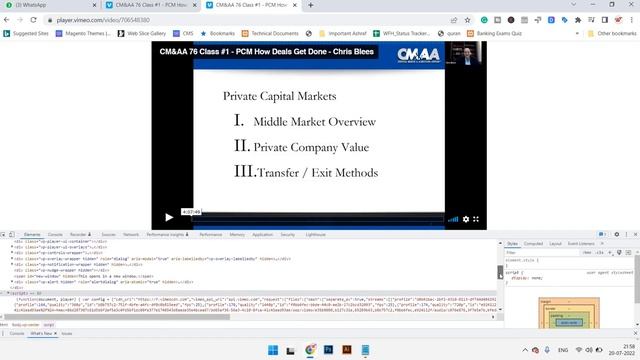Open the Other bookmarks folder

(x=612, y=33)
